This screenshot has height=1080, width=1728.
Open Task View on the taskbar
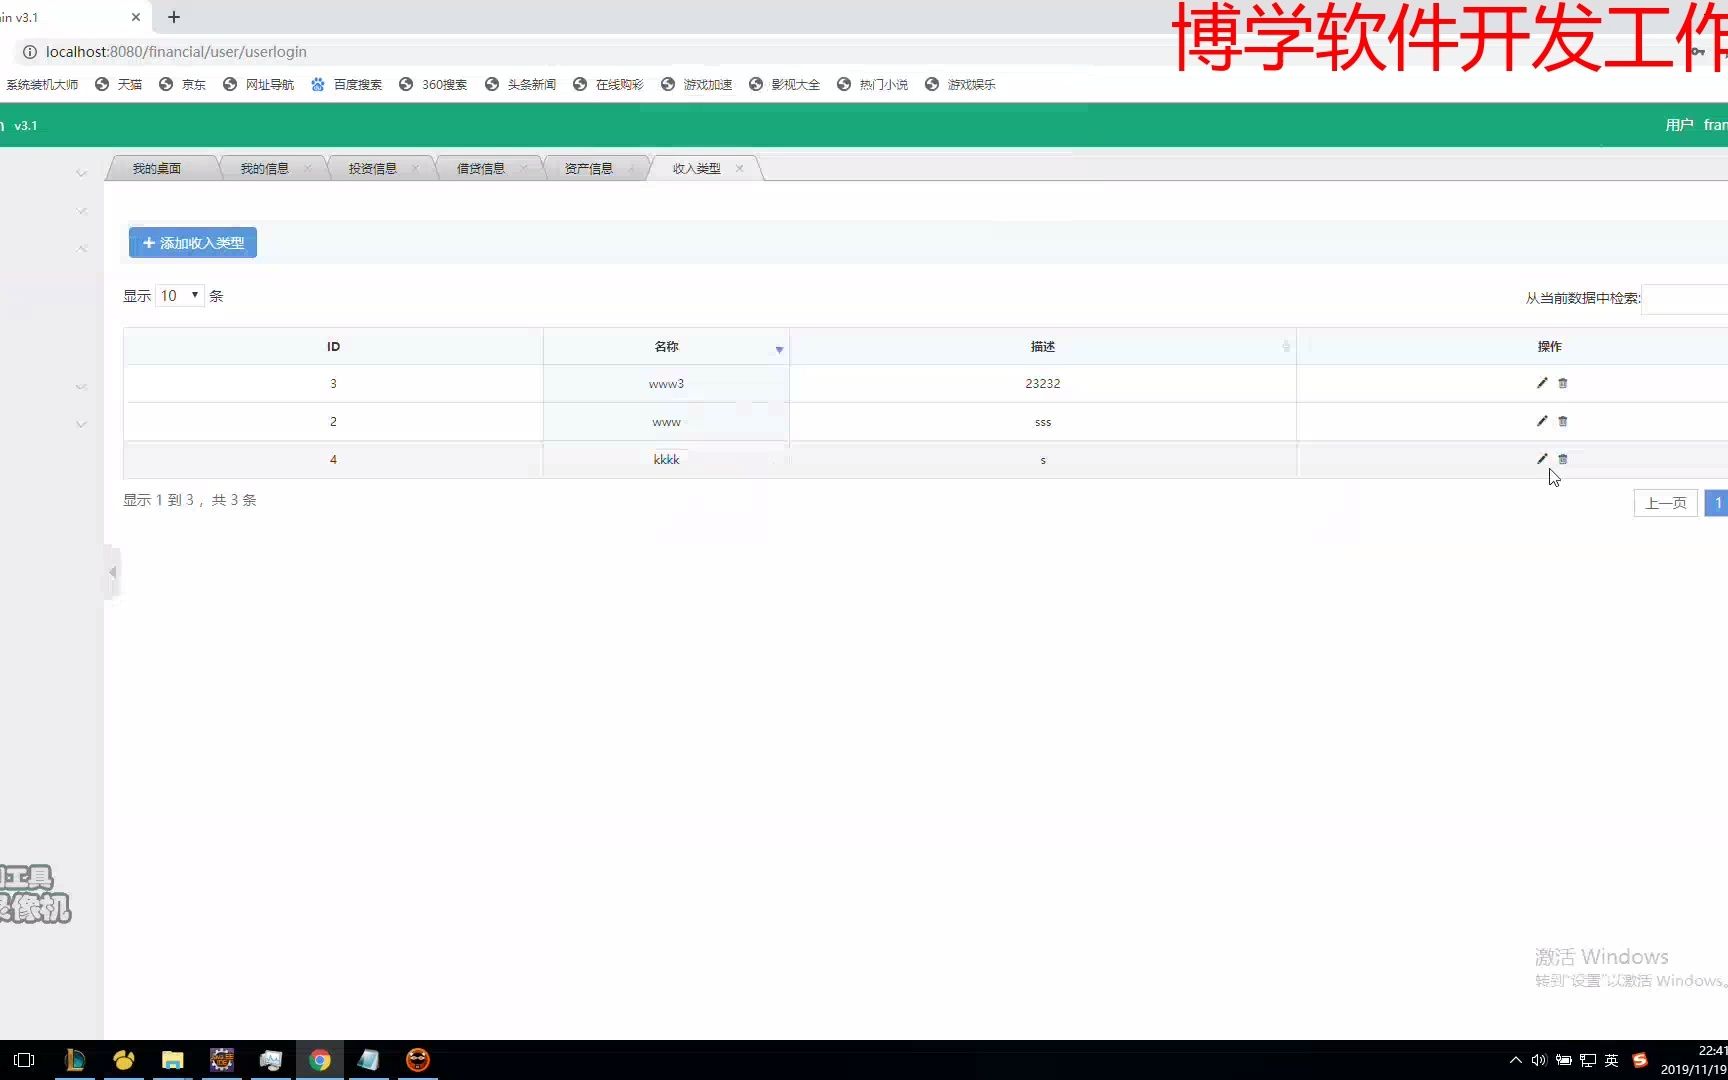coord(24,1060)
